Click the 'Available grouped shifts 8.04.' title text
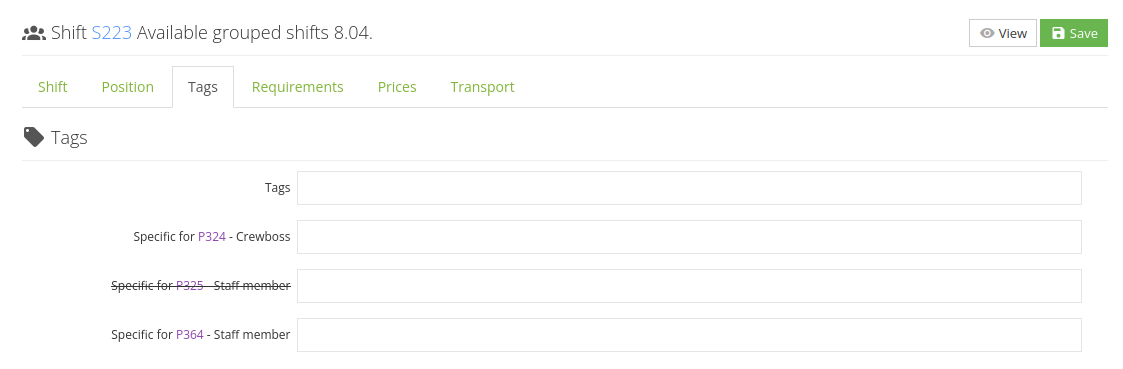 (254, 33)
